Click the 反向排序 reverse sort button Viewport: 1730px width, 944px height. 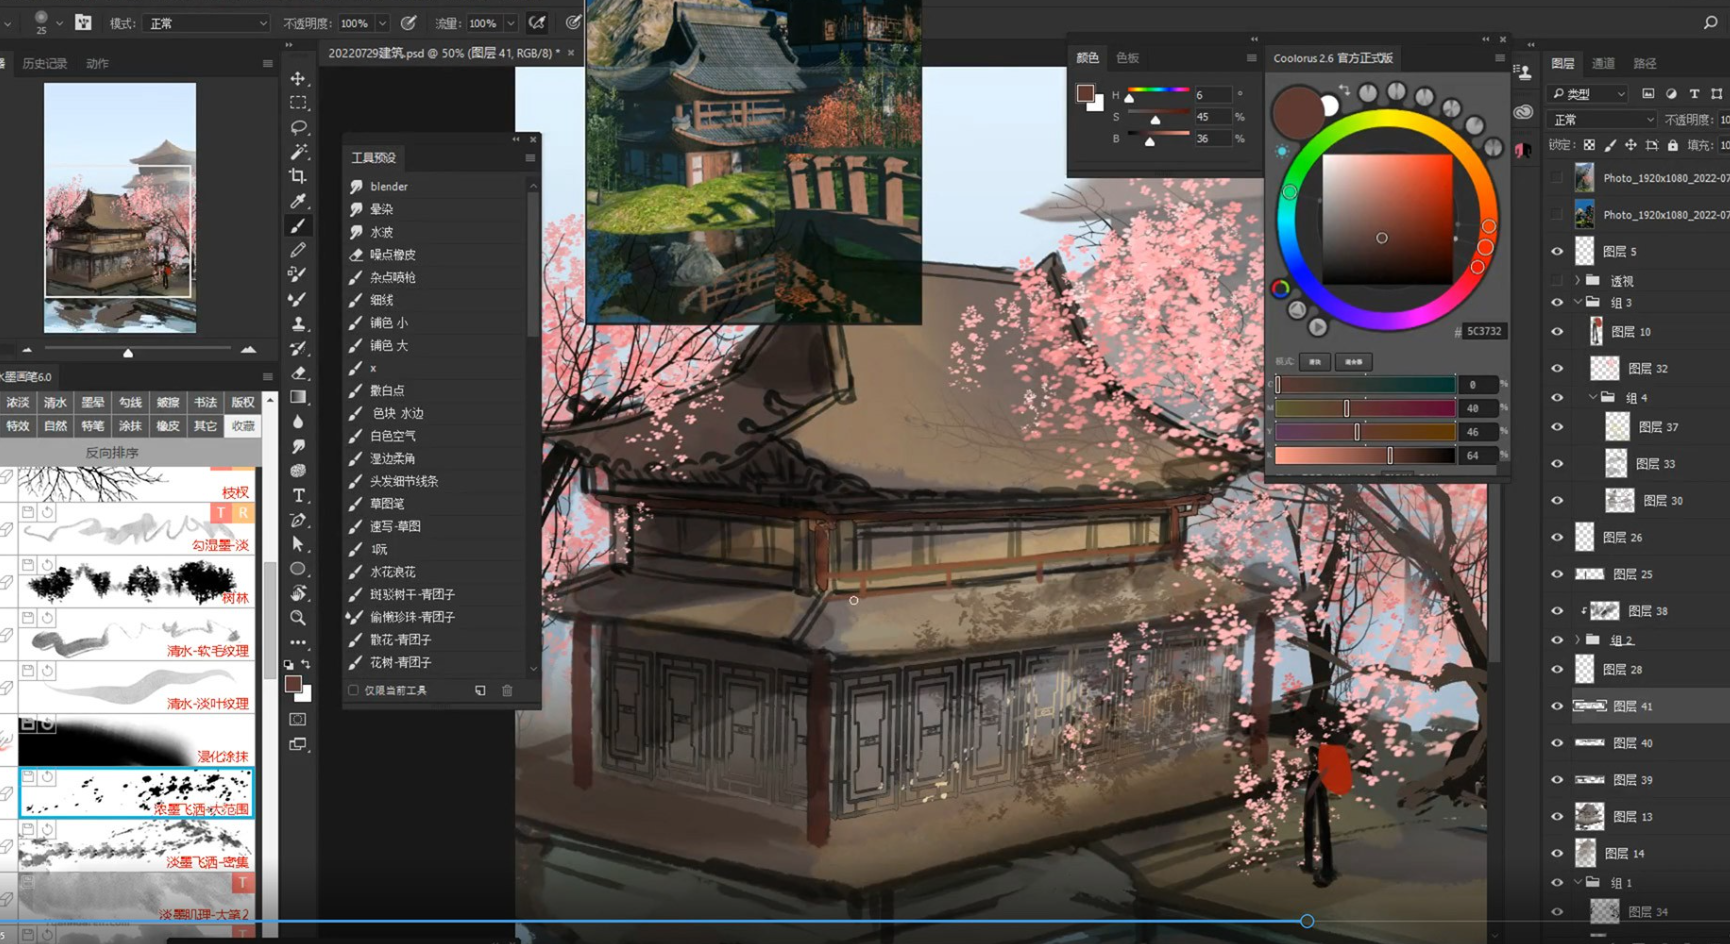click(112, 453)
